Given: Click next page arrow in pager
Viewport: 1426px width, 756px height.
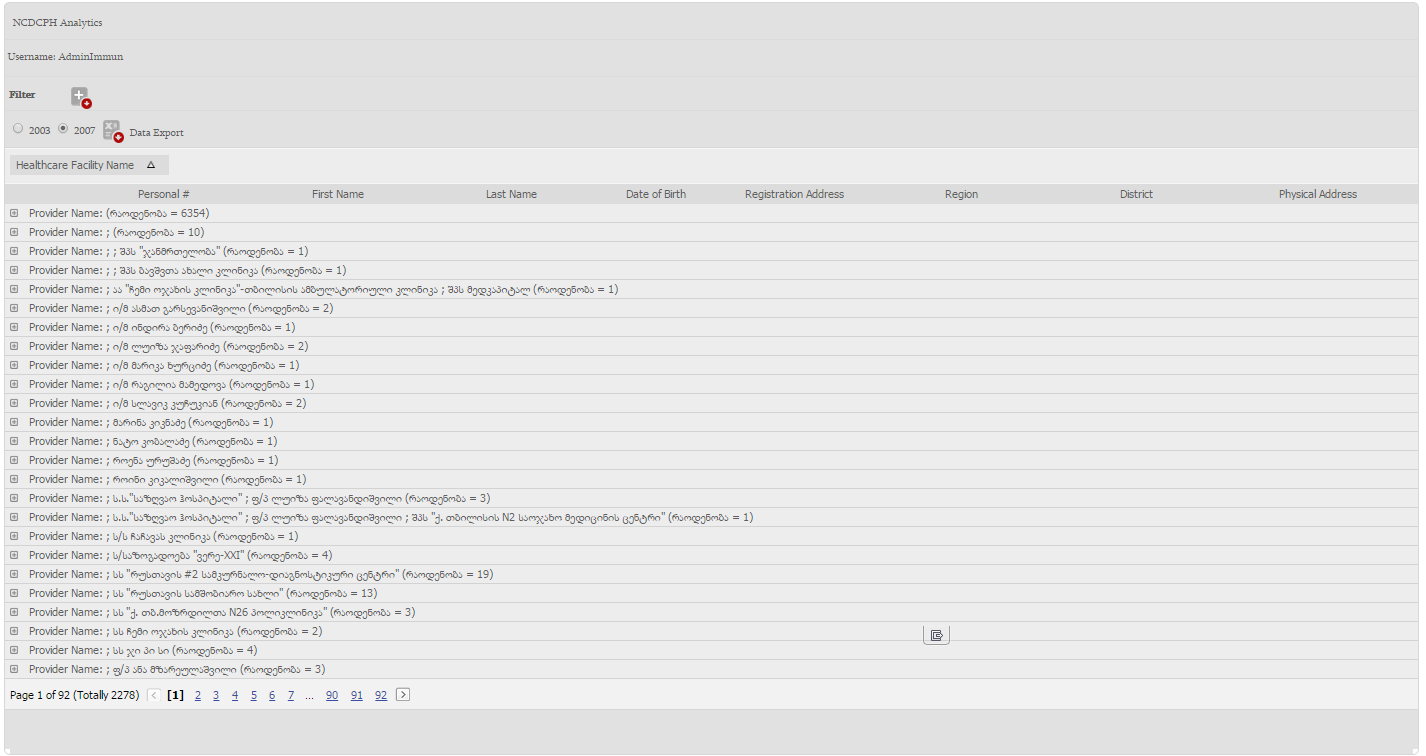Looking at the screenshot, I should 403,695.
